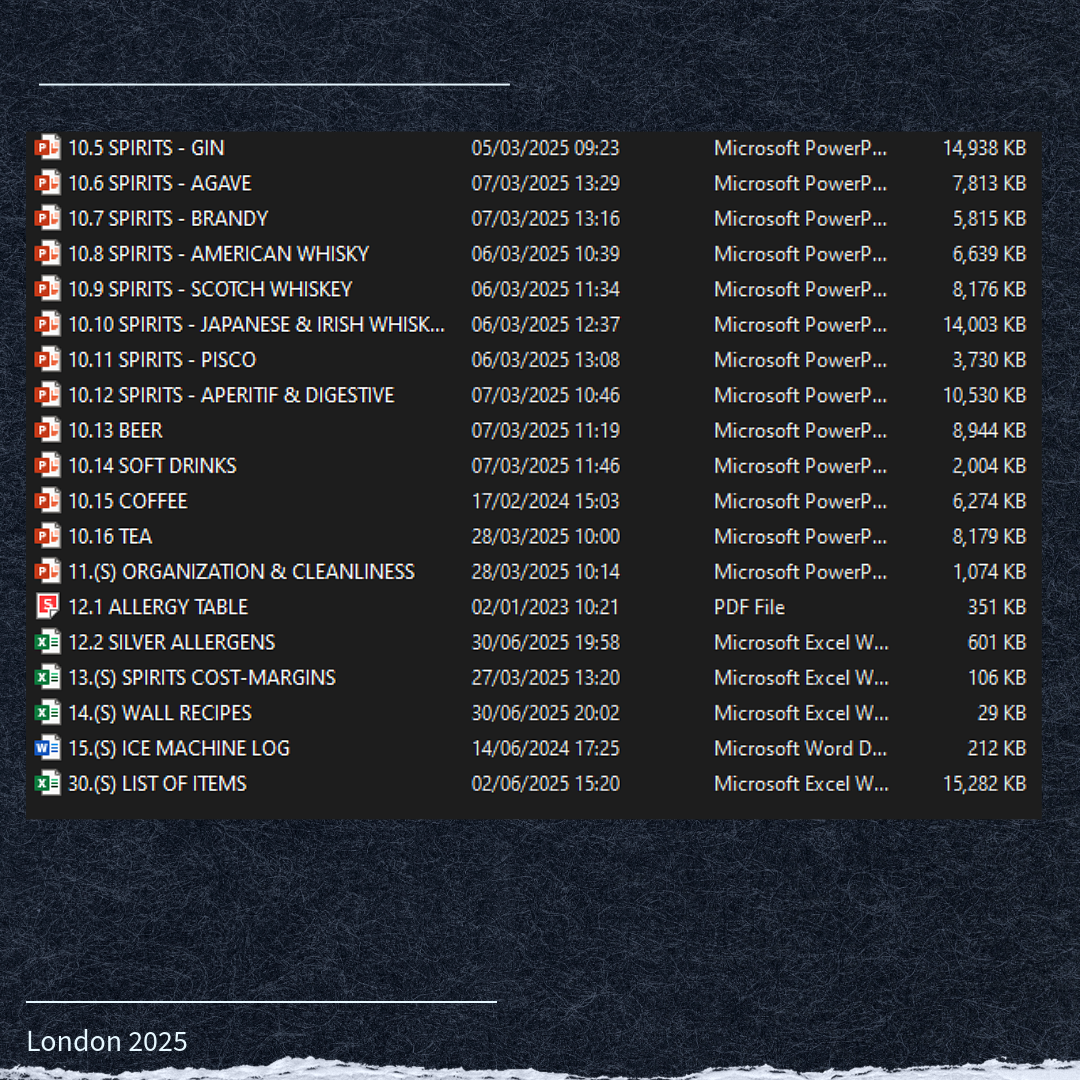Click the 14,938 KB size value

pos(984,148)
